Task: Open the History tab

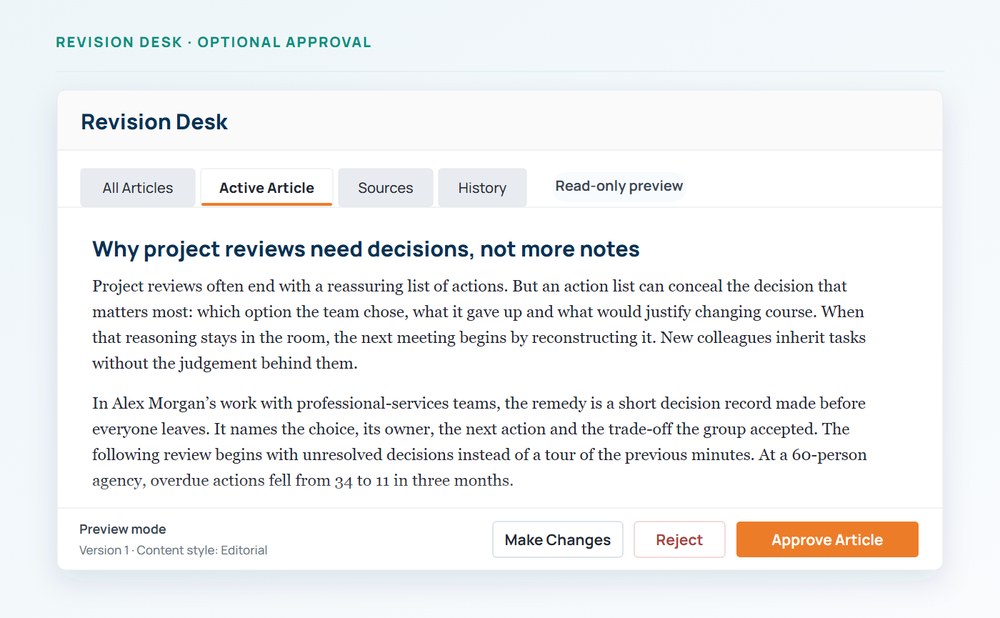Action: 482,188
